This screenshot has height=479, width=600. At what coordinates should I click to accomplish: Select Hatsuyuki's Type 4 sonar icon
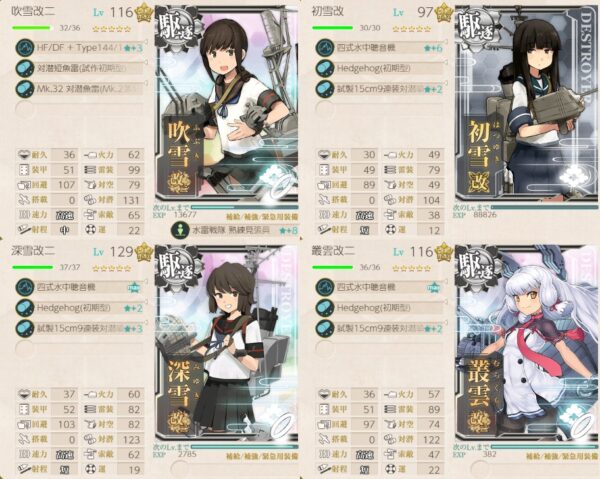pos(325,48)
